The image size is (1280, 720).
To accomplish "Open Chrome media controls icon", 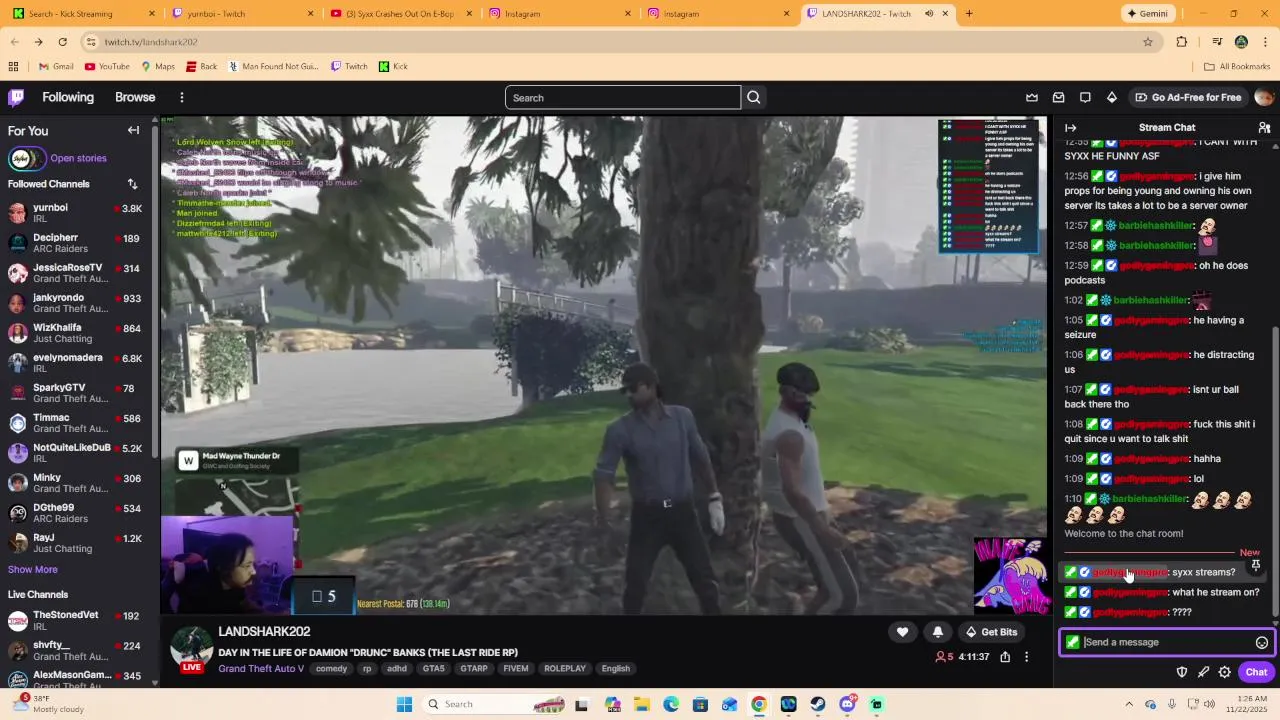I will 1217,42.
